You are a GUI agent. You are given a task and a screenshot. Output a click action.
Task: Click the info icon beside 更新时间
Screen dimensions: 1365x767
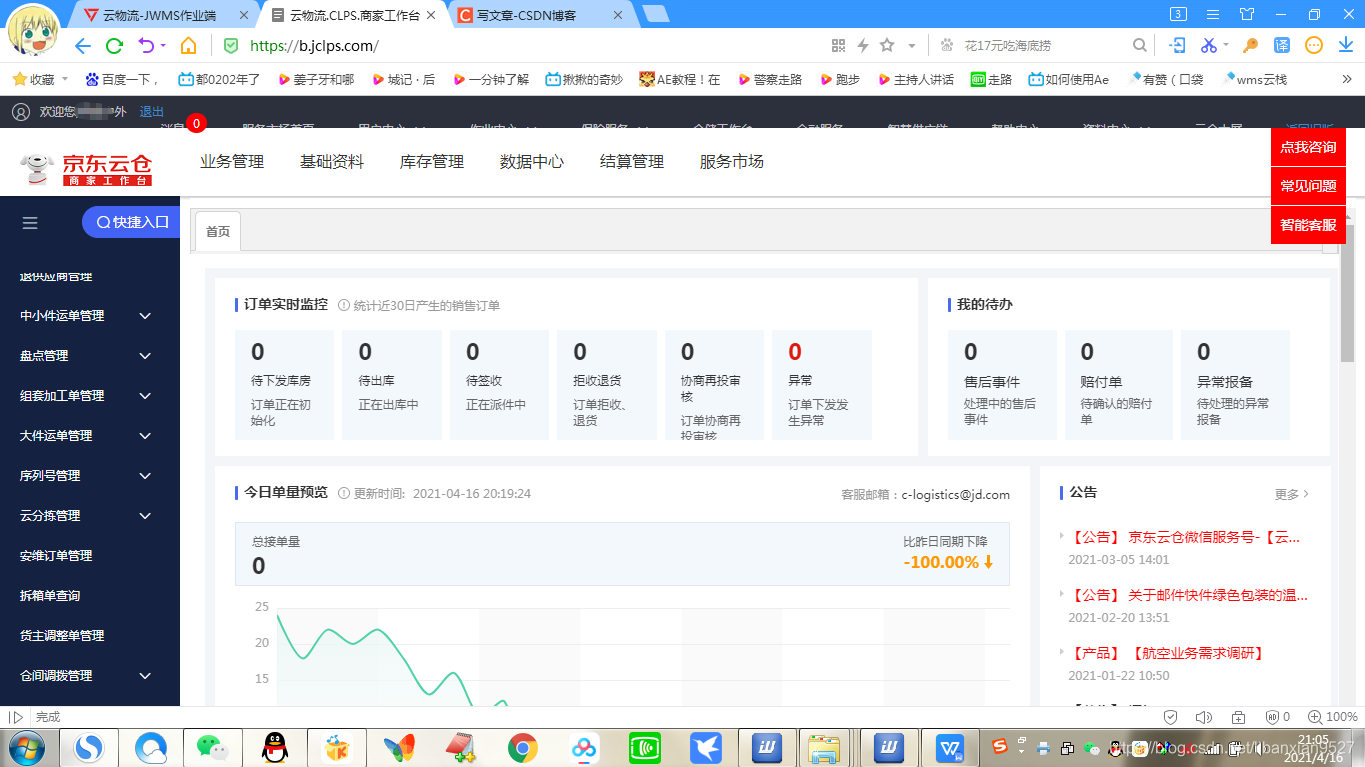pyautogui.click(x=343, y=493)
